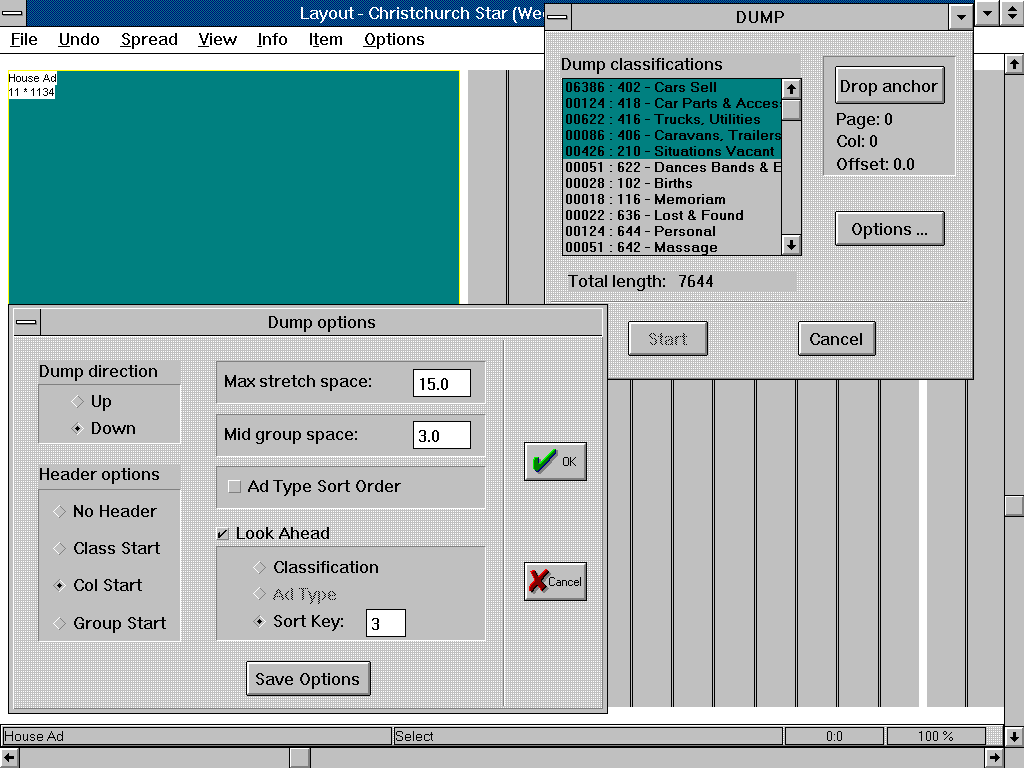Select 622 - Dances Bands row

671,167
